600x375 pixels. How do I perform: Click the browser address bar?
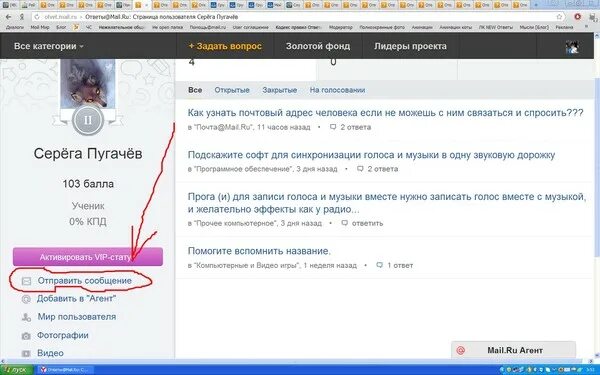297,17
